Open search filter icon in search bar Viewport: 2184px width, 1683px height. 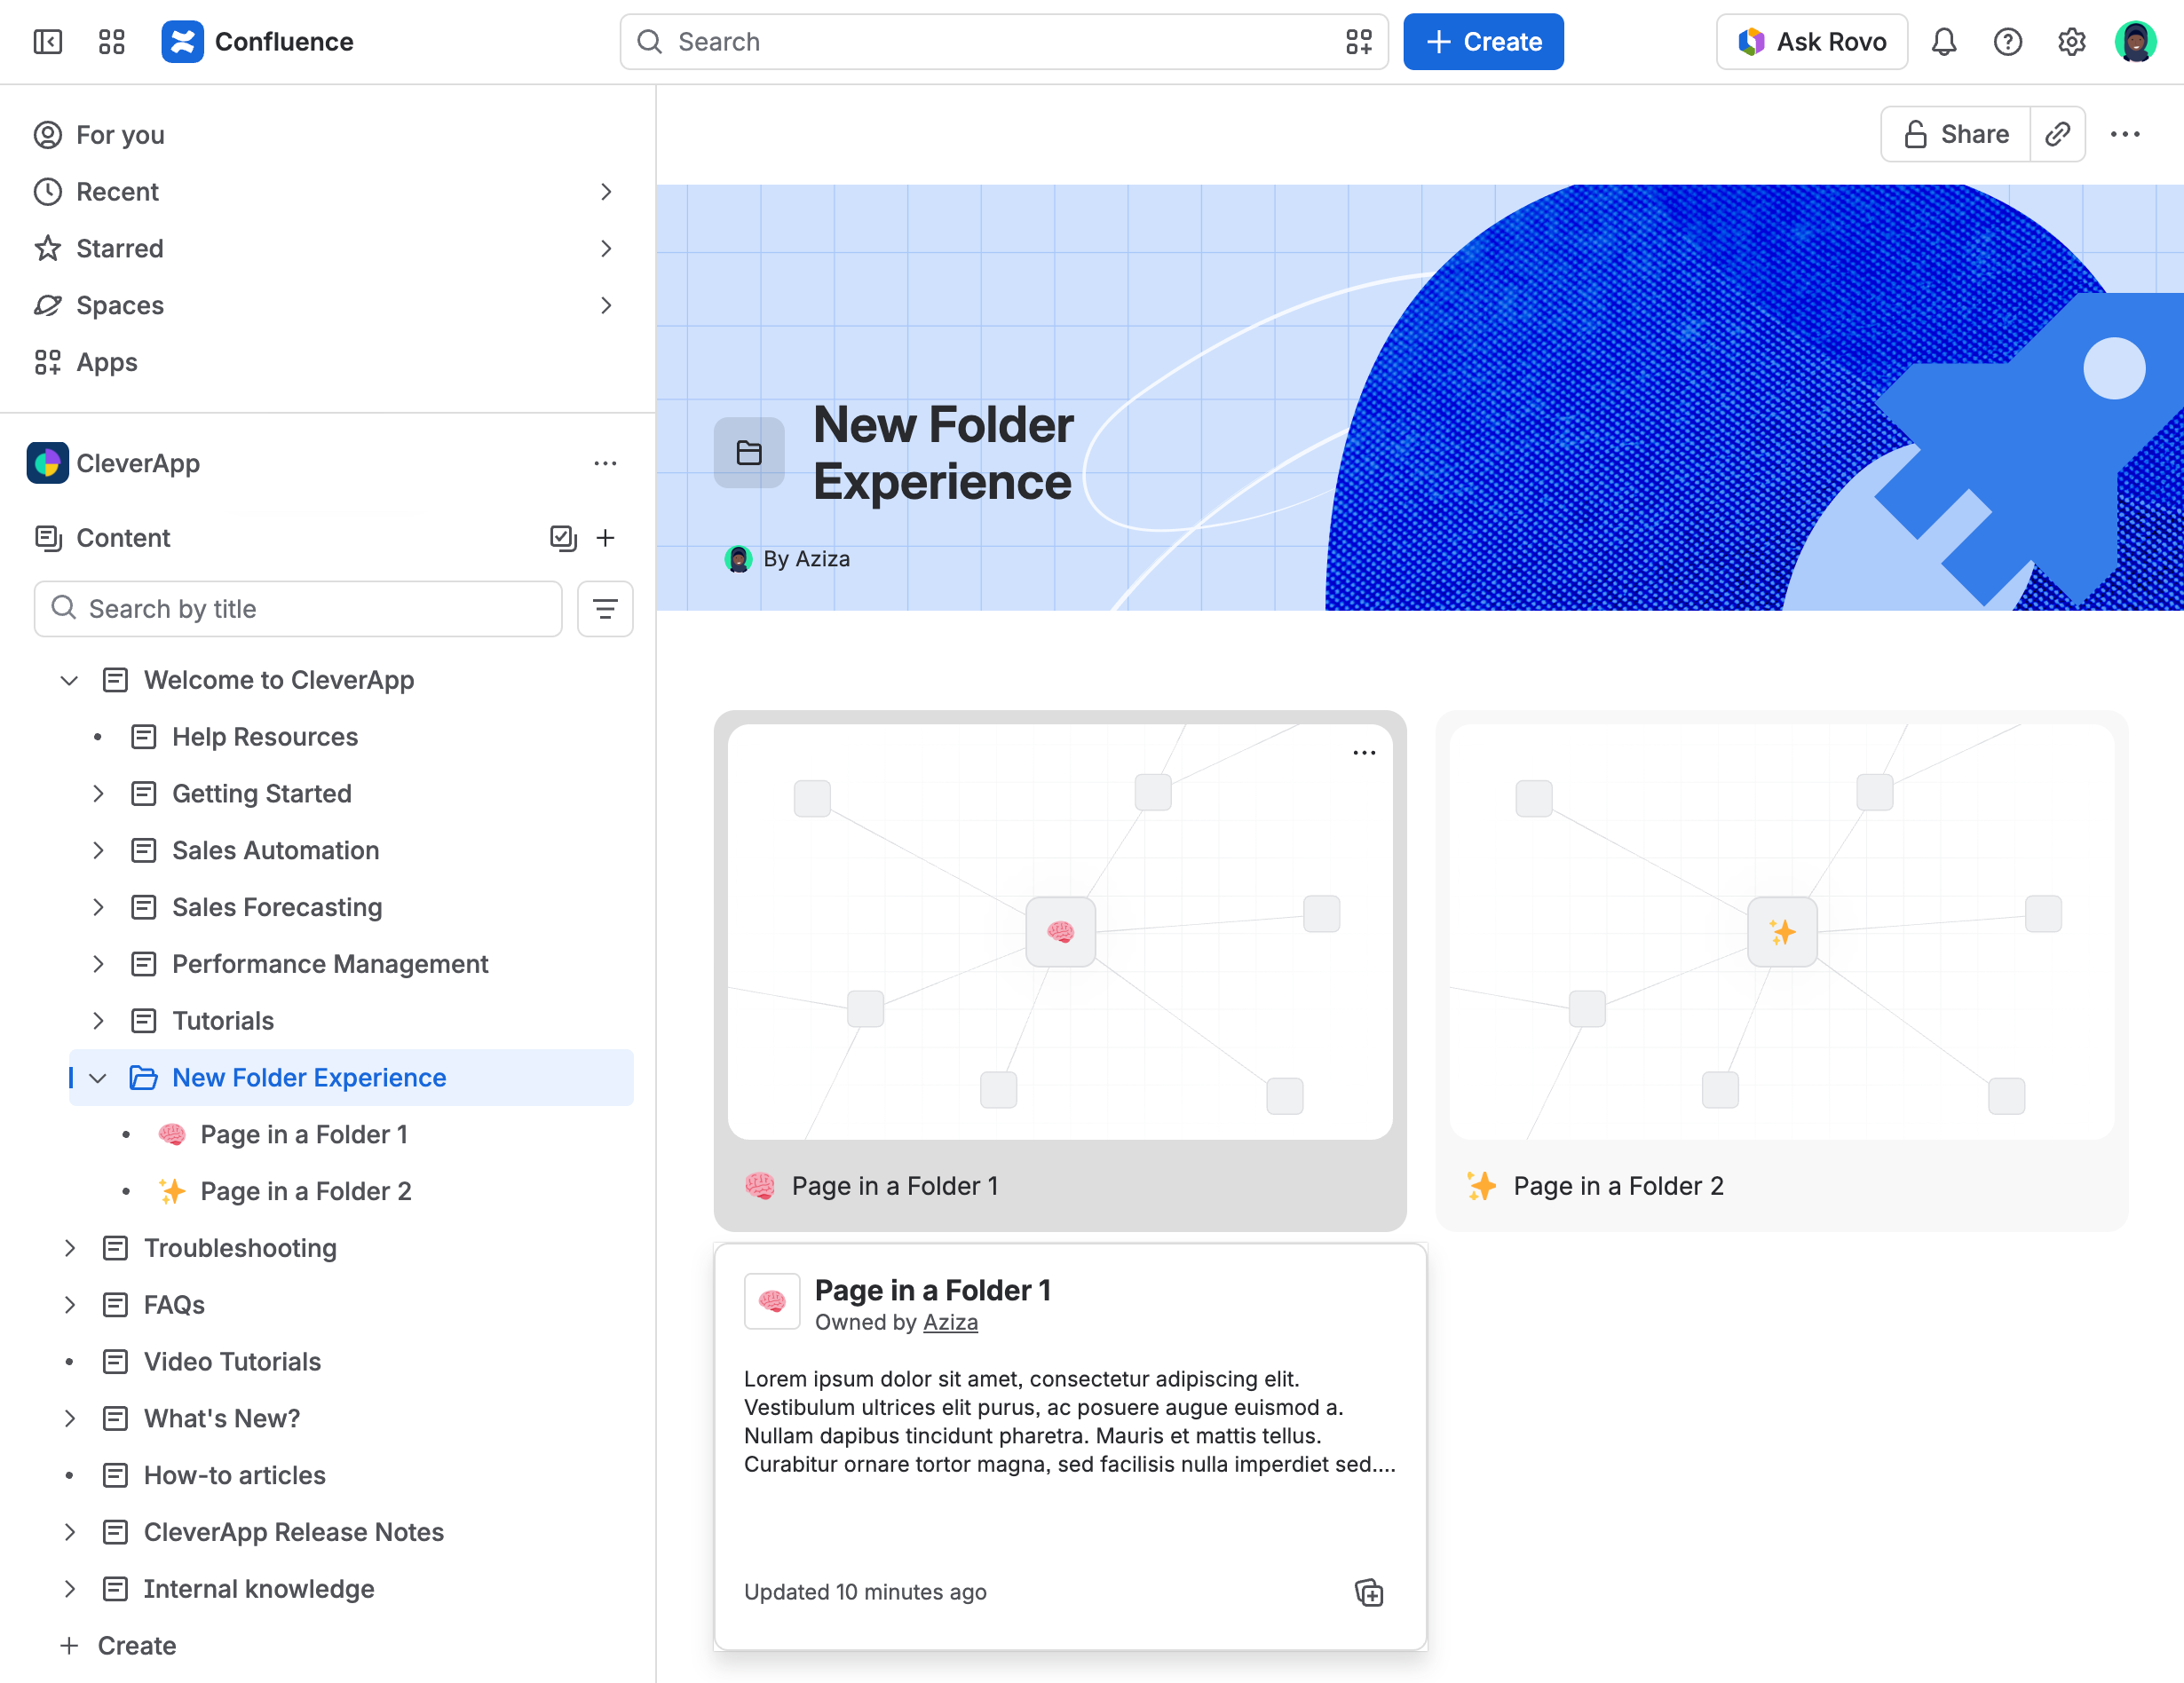coord(1358,42)
